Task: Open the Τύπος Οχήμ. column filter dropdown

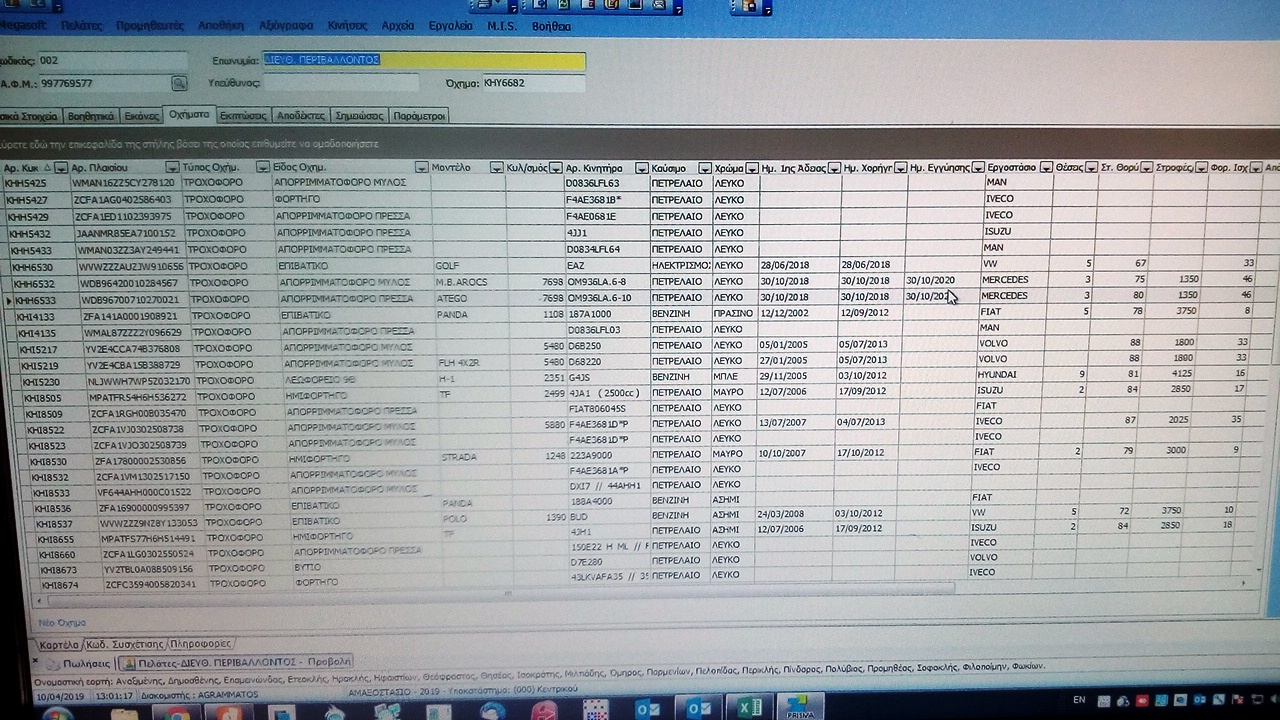Action: pyautogui.click(x=263, y=168)
